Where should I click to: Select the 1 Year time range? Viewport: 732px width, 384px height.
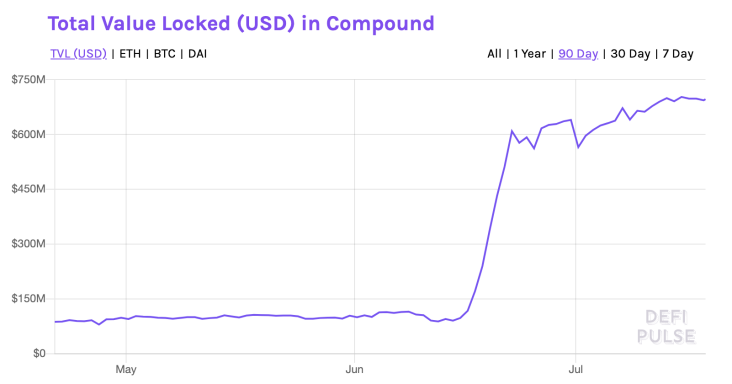point(529,54)
